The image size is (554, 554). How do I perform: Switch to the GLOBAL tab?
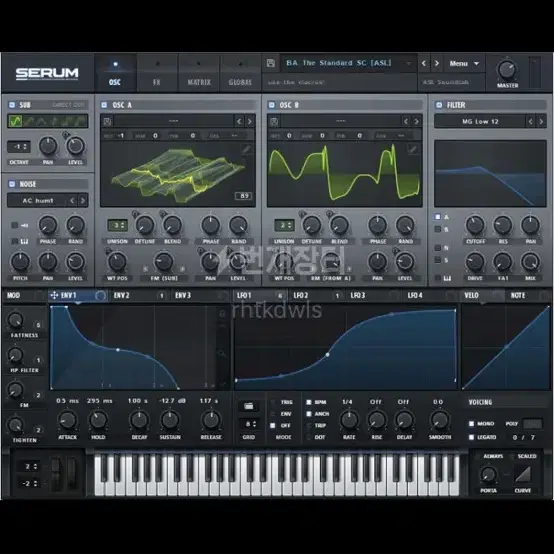click(240, 73)
